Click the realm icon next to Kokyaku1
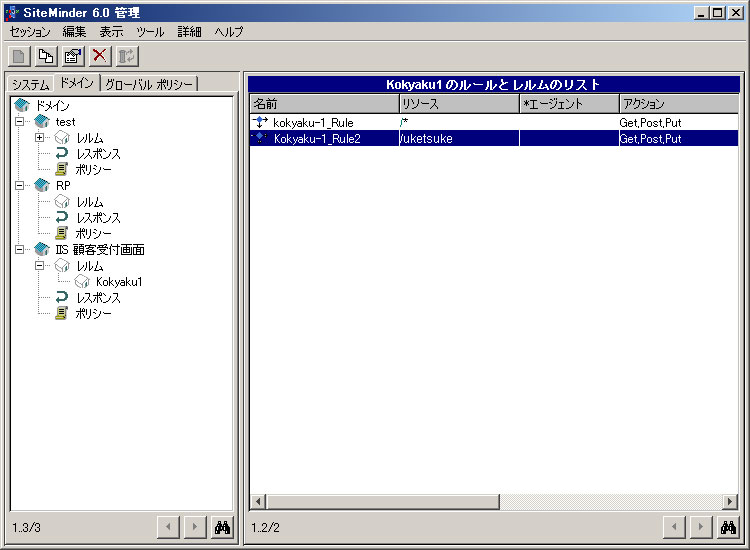The image size is (750, 550). tap(82, 281)
